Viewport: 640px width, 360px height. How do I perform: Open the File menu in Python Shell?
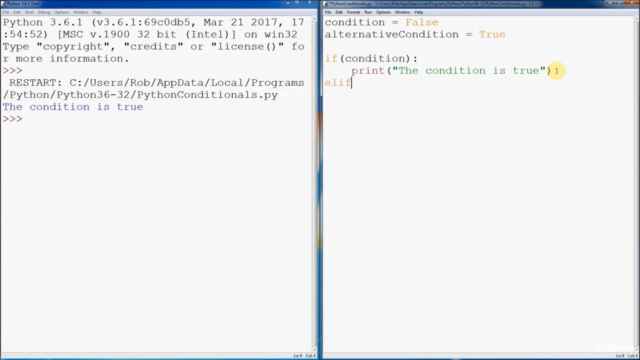click(6, 12)
